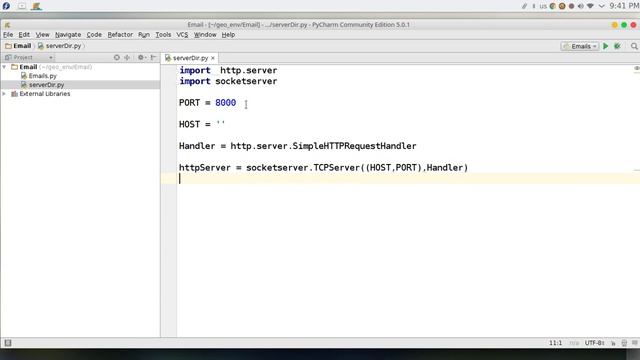Open the Edit menu
640x360 pixels.
pos(24,35)
